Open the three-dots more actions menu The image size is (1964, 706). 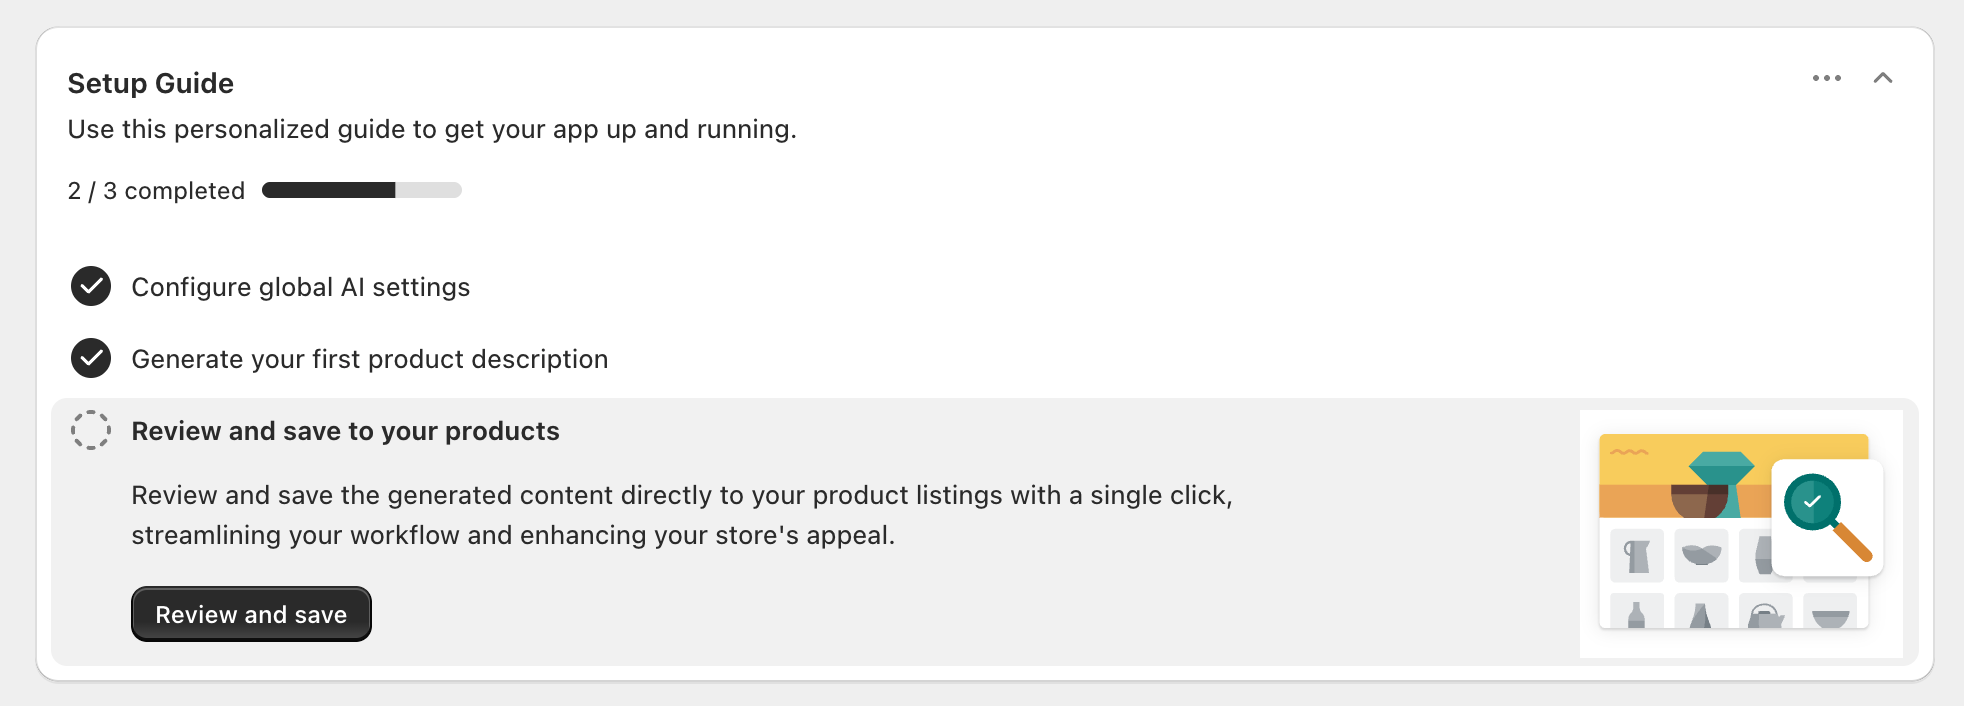(x=1826, y=78)
